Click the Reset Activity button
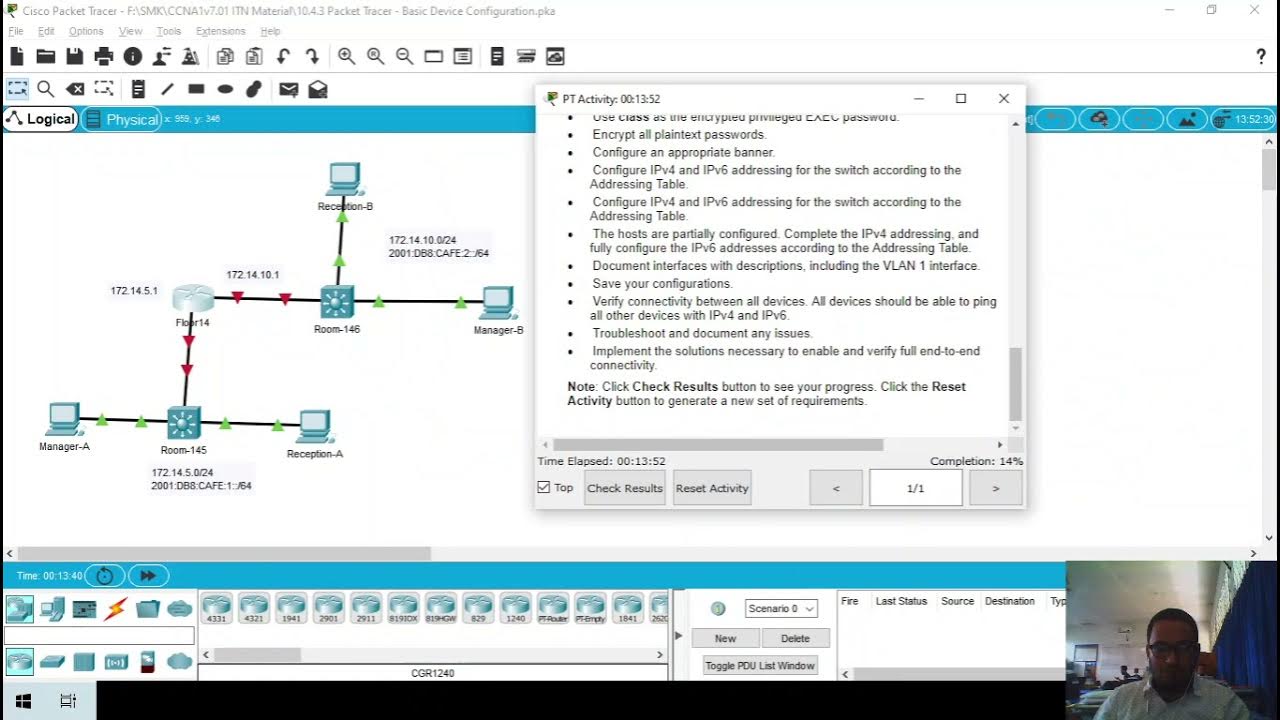Image resolution: width=1280 pixels, height=720 pixels. [712, 488]
